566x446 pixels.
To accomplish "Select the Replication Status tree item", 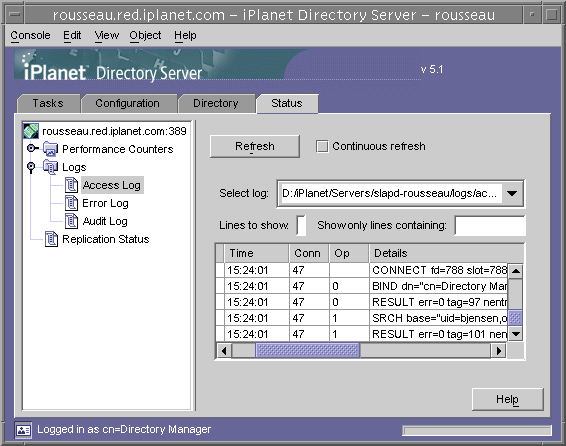I will [106, 239].
